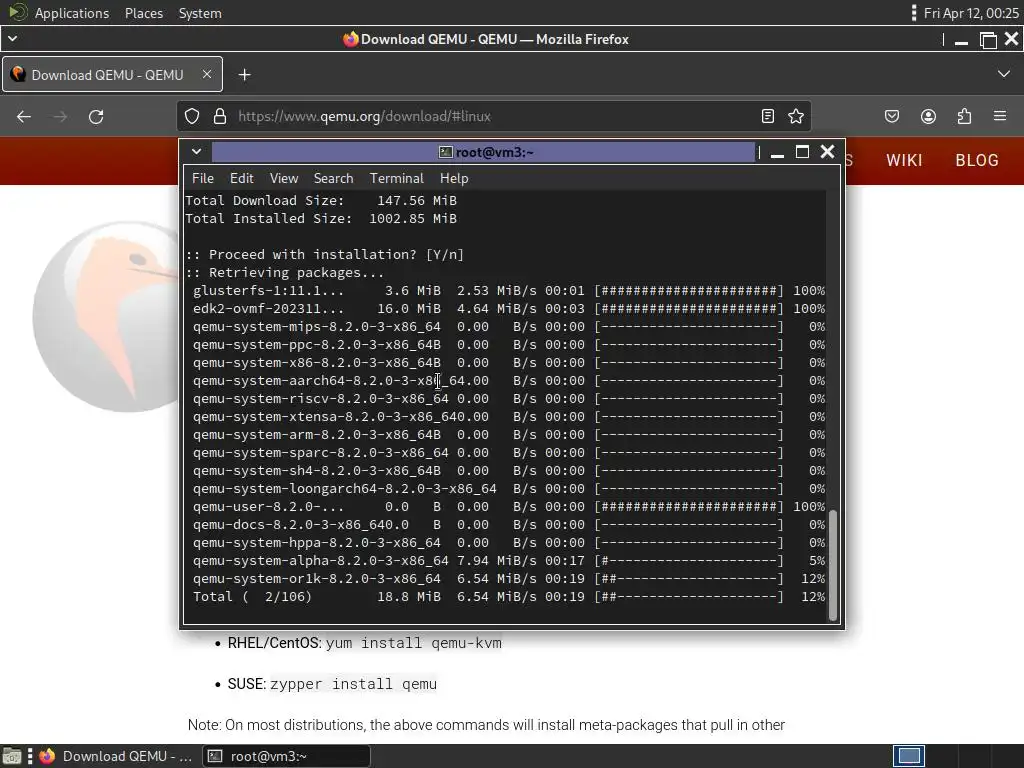Open terminal Edit menu
This screenshot has height=768, width=1024.
tap(241, 178)
